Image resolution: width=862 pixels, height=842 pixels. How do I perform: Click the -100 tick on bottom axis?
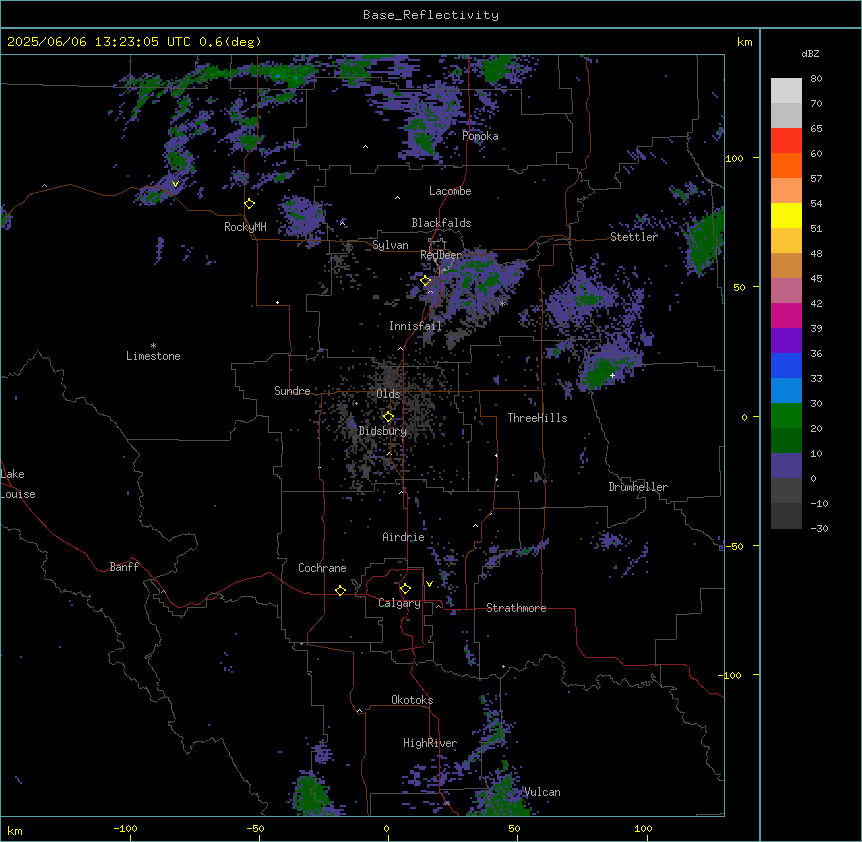[126, 828]
